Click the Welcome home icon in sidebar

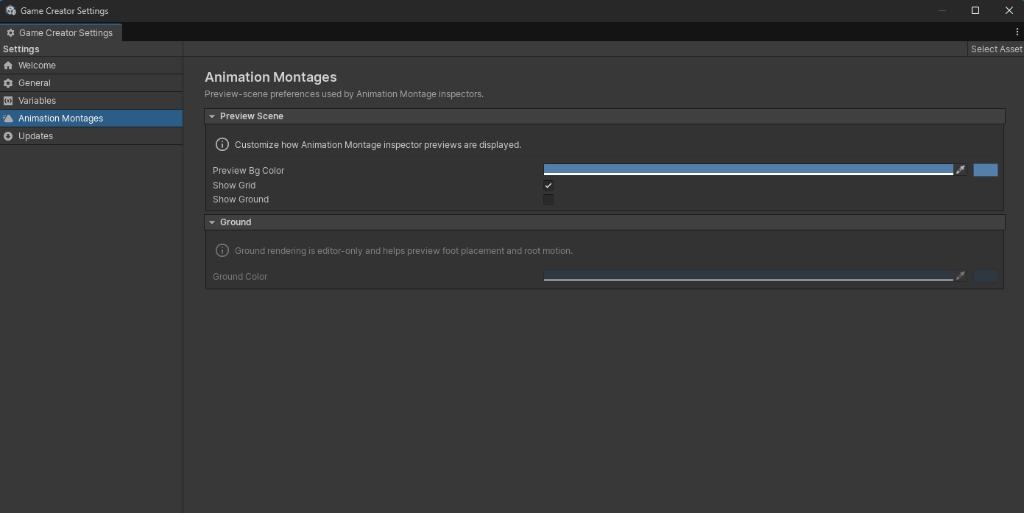coord(8,65)
